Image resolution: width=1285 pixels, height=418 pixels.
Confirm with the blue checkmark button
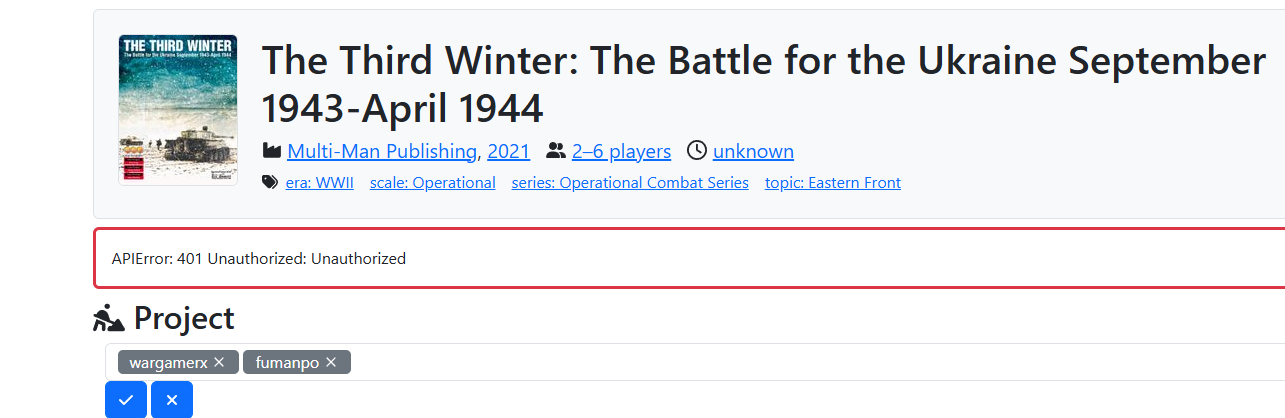click(x=126, y=400)
